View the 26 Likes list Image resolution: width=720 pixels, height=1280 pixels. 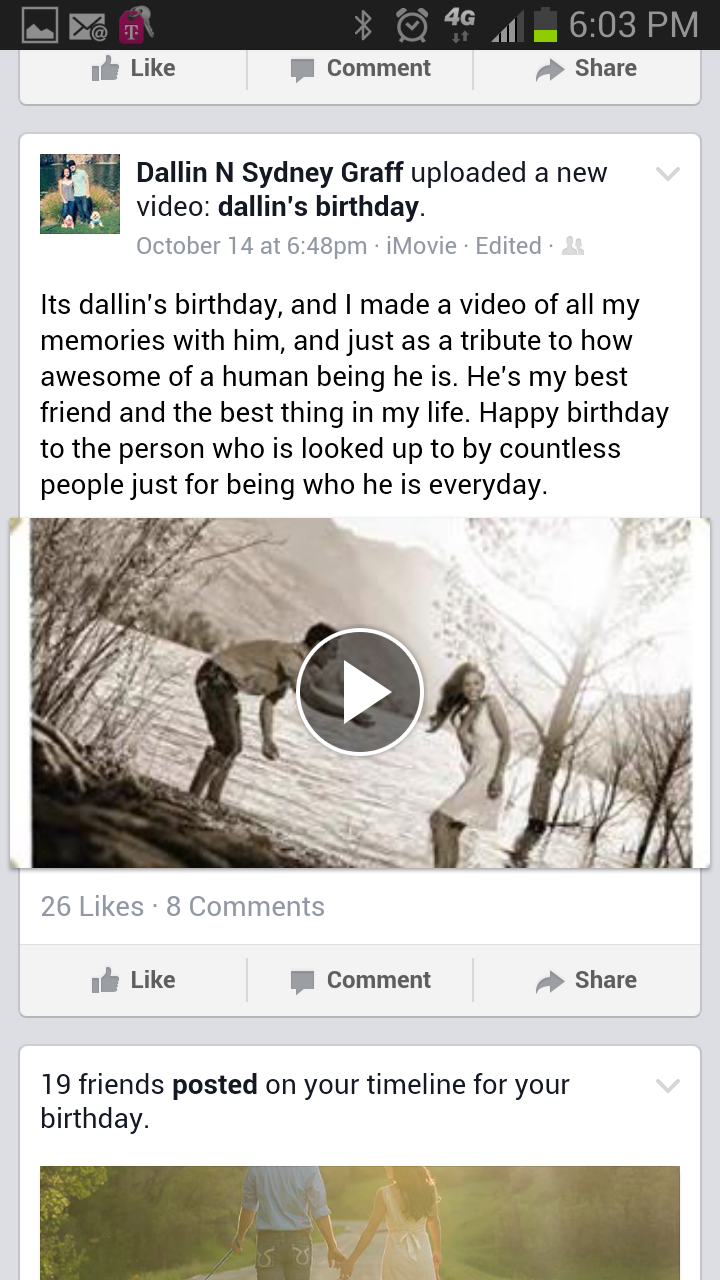click(x=92, y=906)
